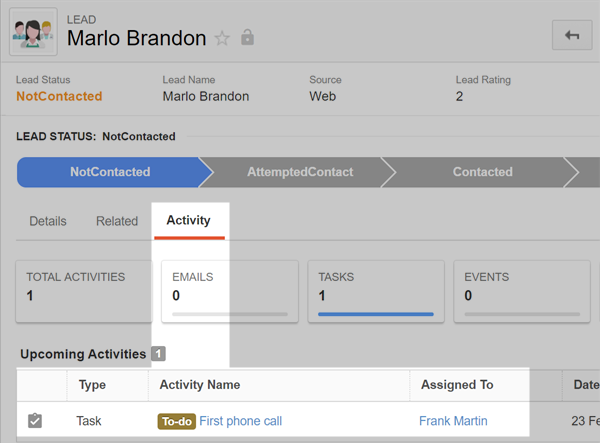Click the lock icon next to lead name
The height and width of the screenshot is (443, 600).
pos(247,37)
